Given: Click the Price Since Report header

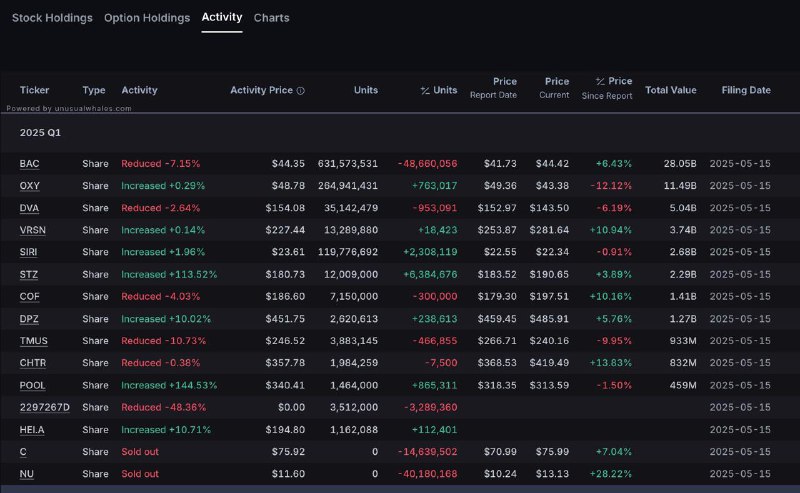Looking at the screenshot, I should 607,88.
